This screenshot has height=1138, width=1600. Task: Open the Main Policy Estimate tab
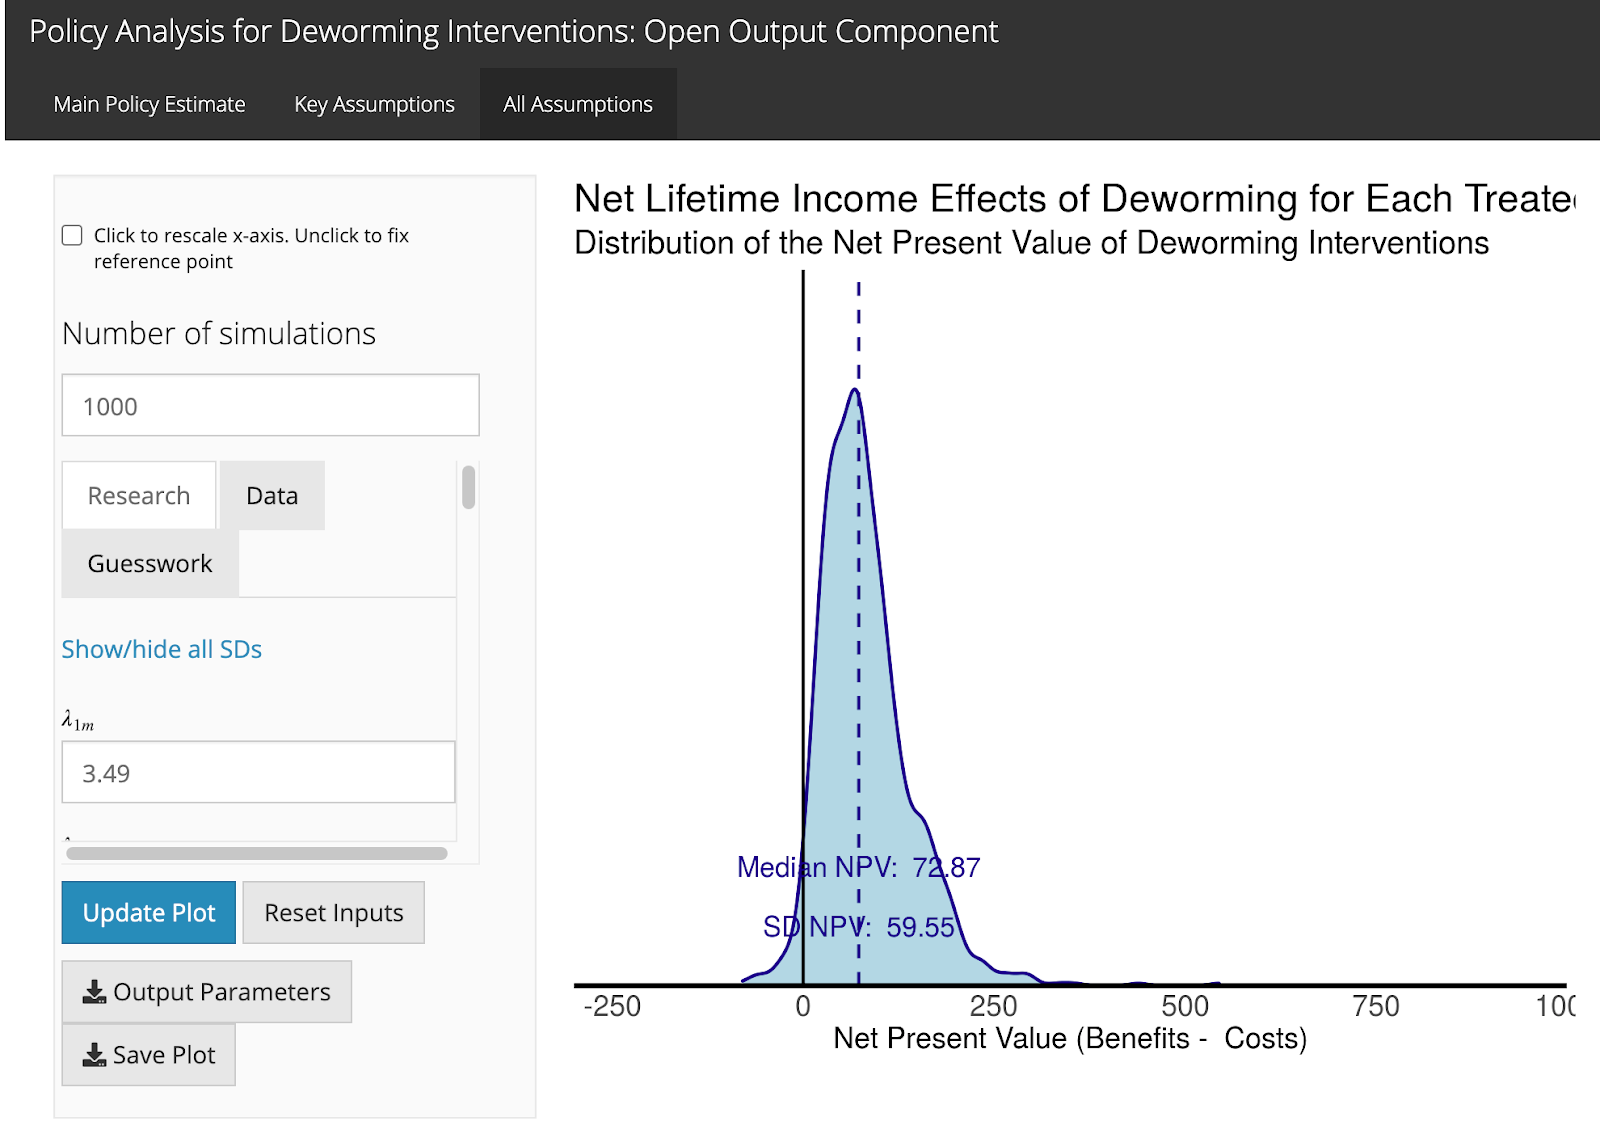click(149, 104)
